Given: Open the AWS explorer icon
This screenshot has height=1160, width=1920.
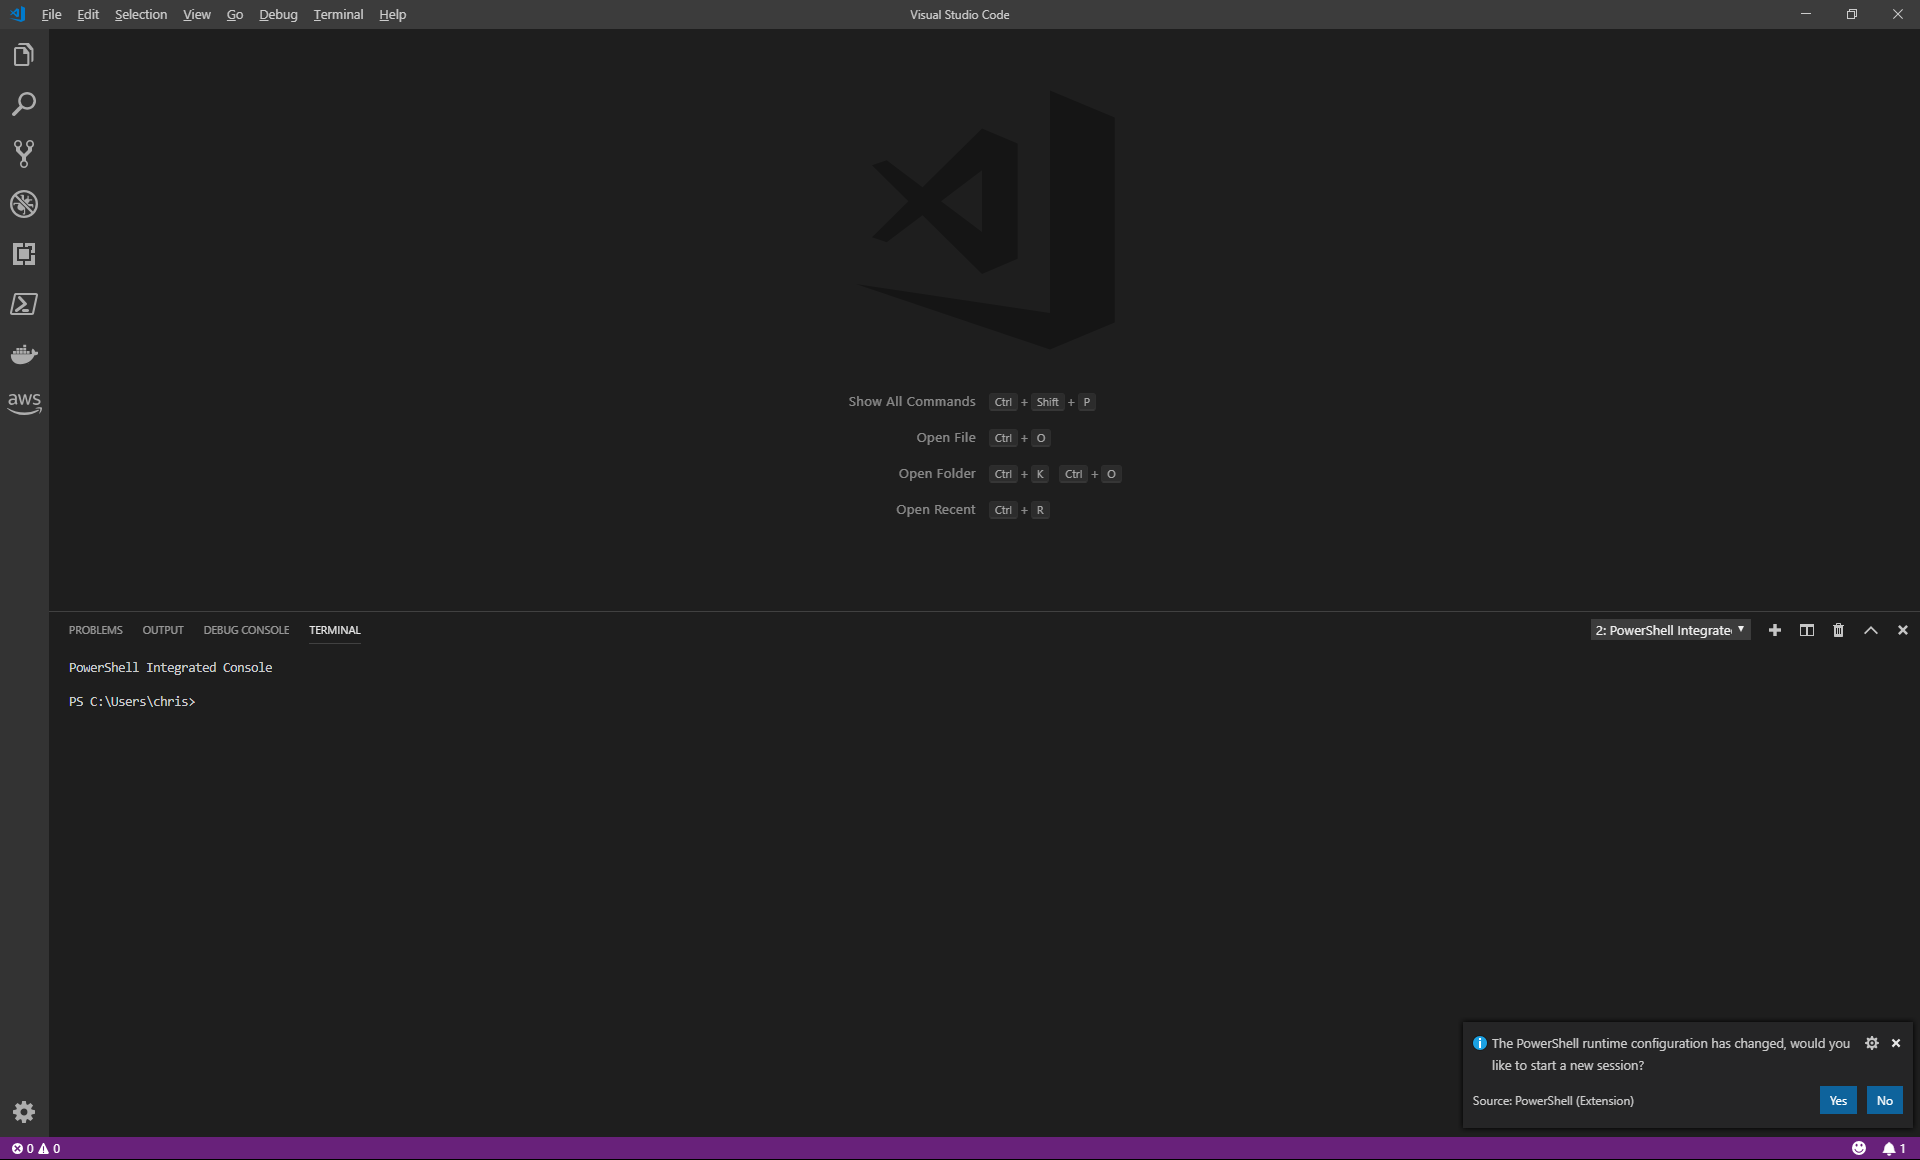Looking at the screenshot, I should click(24, 403).
